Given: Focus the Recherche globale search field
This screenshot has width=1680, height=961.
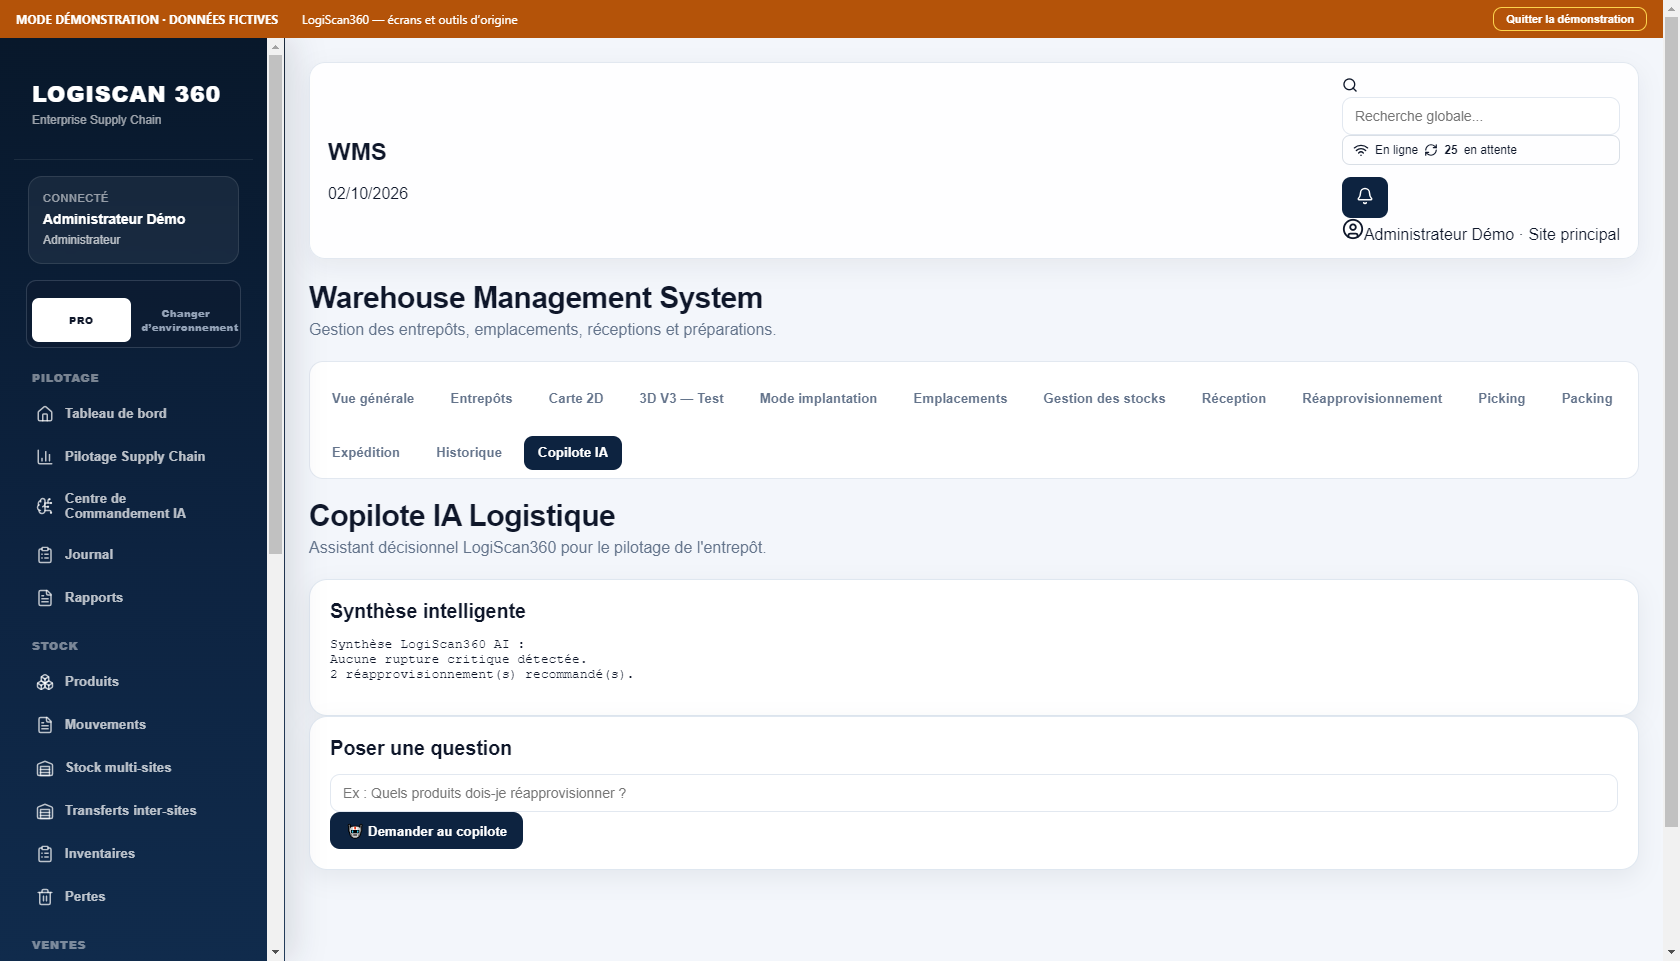Looking at the screenshot, I should (x=1481, y=116).
